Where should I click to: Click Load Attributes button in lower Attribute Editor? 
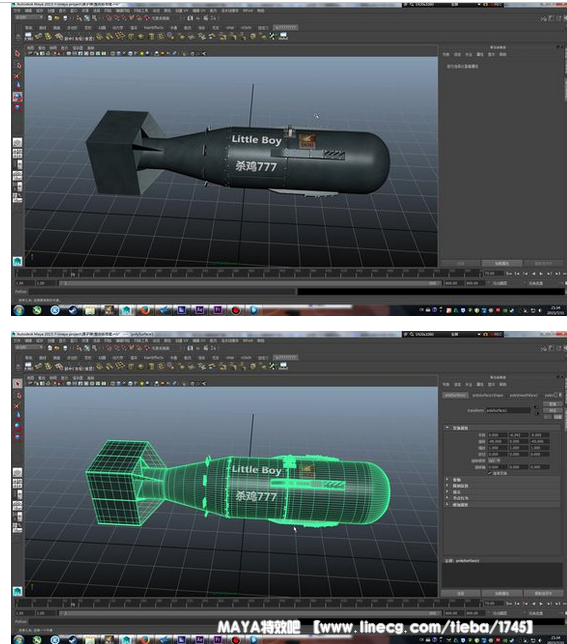click(x=502, y=593)
